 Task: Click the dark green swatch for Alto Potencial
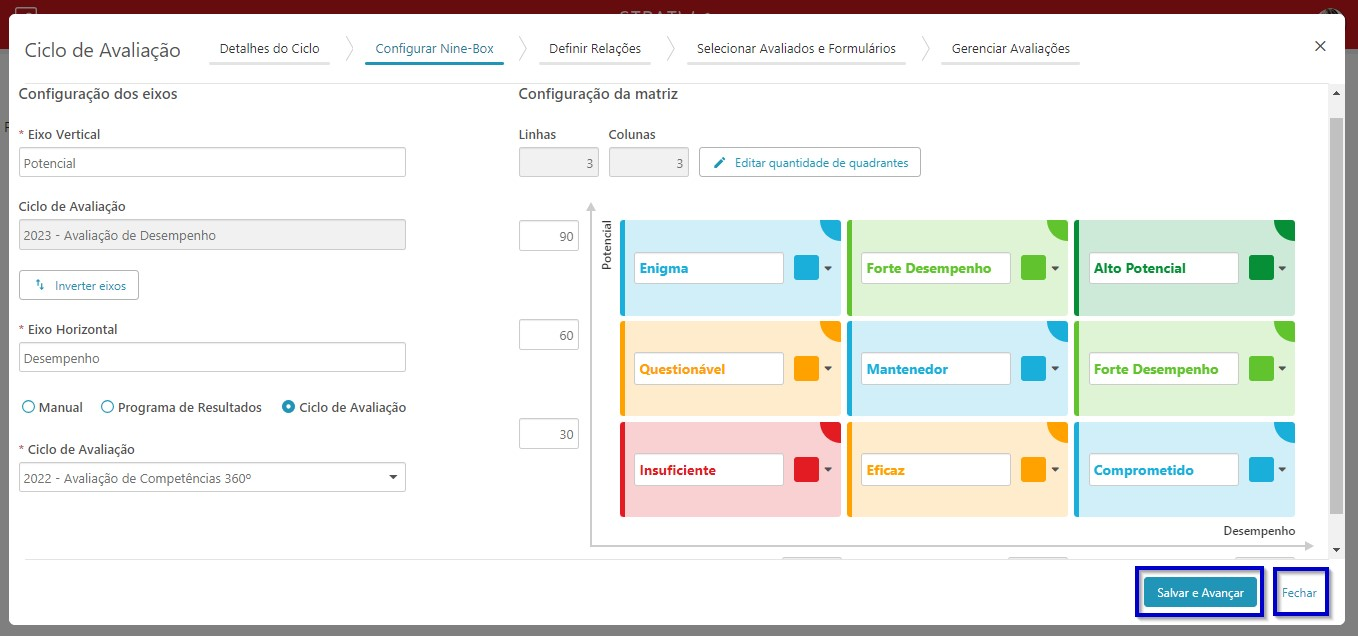pos(1261,268)
